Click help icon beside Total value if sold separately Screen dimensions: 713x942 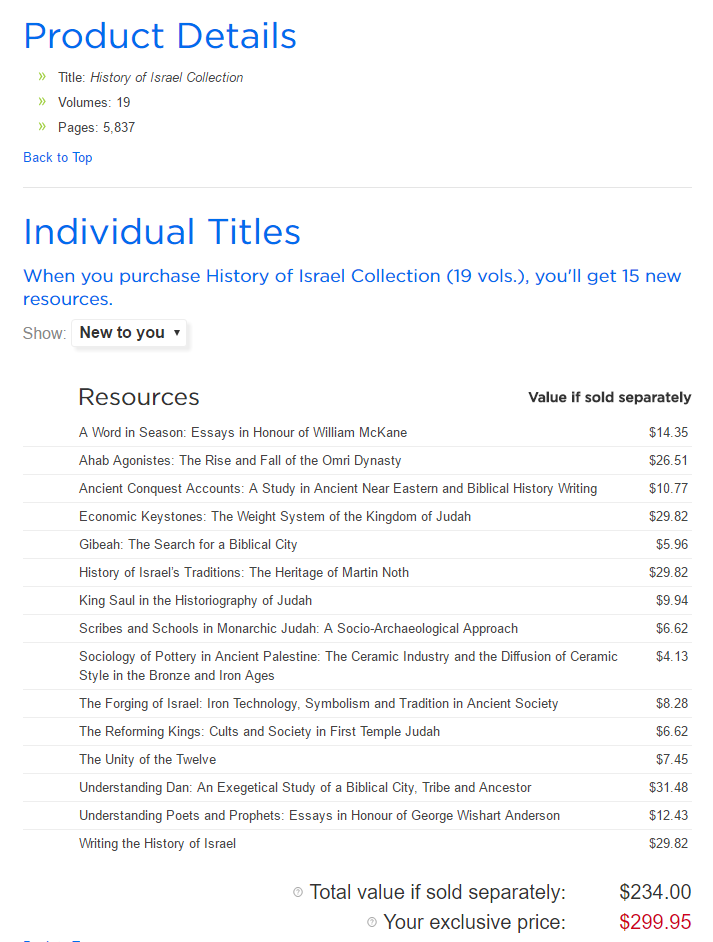(298, 892)
